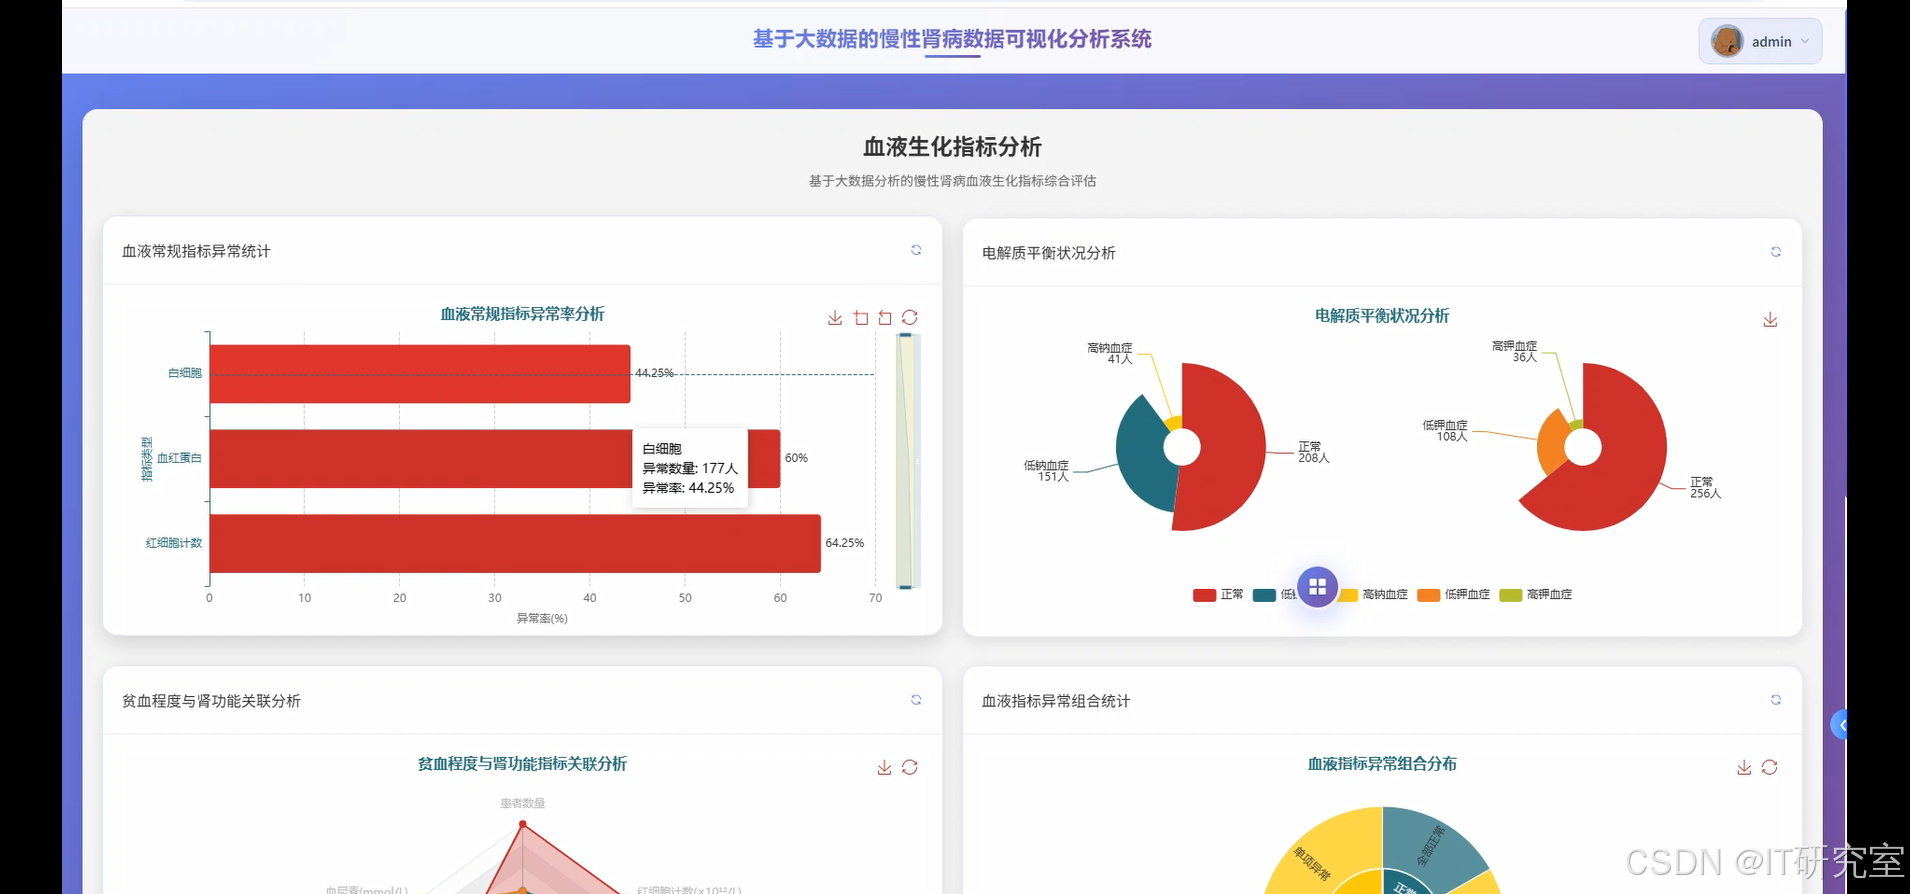The width and height of the screenshot is (1910, 894).
Task: Click the 白细胞 axis label
Action: click(185, 373)
